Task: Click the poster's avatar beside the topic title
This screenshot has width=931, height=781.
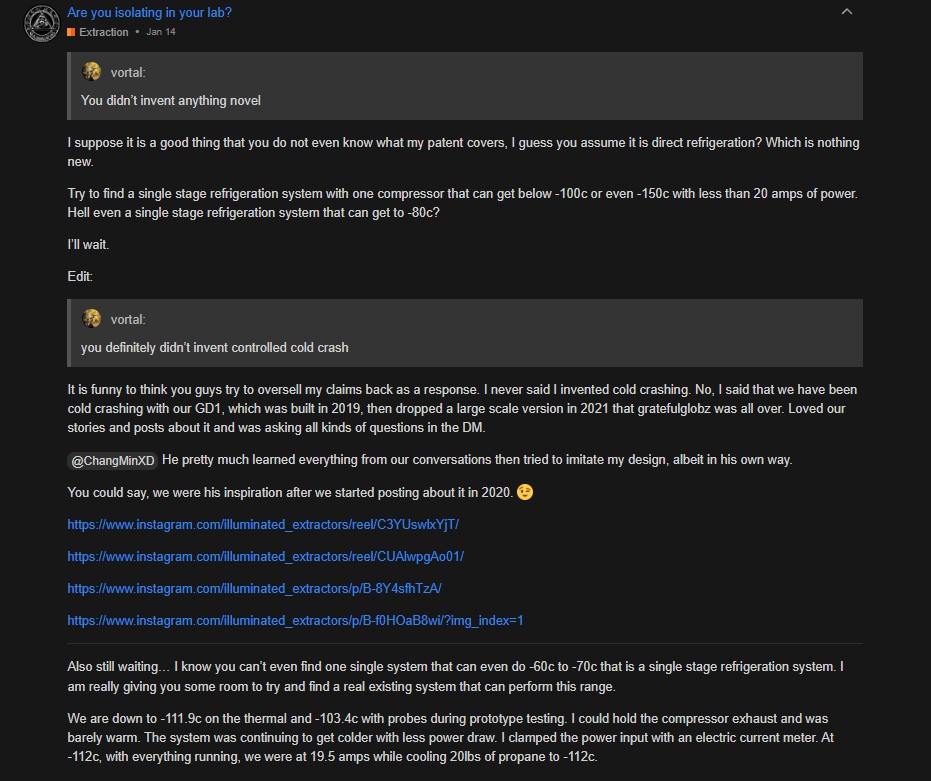Action: 42,22
